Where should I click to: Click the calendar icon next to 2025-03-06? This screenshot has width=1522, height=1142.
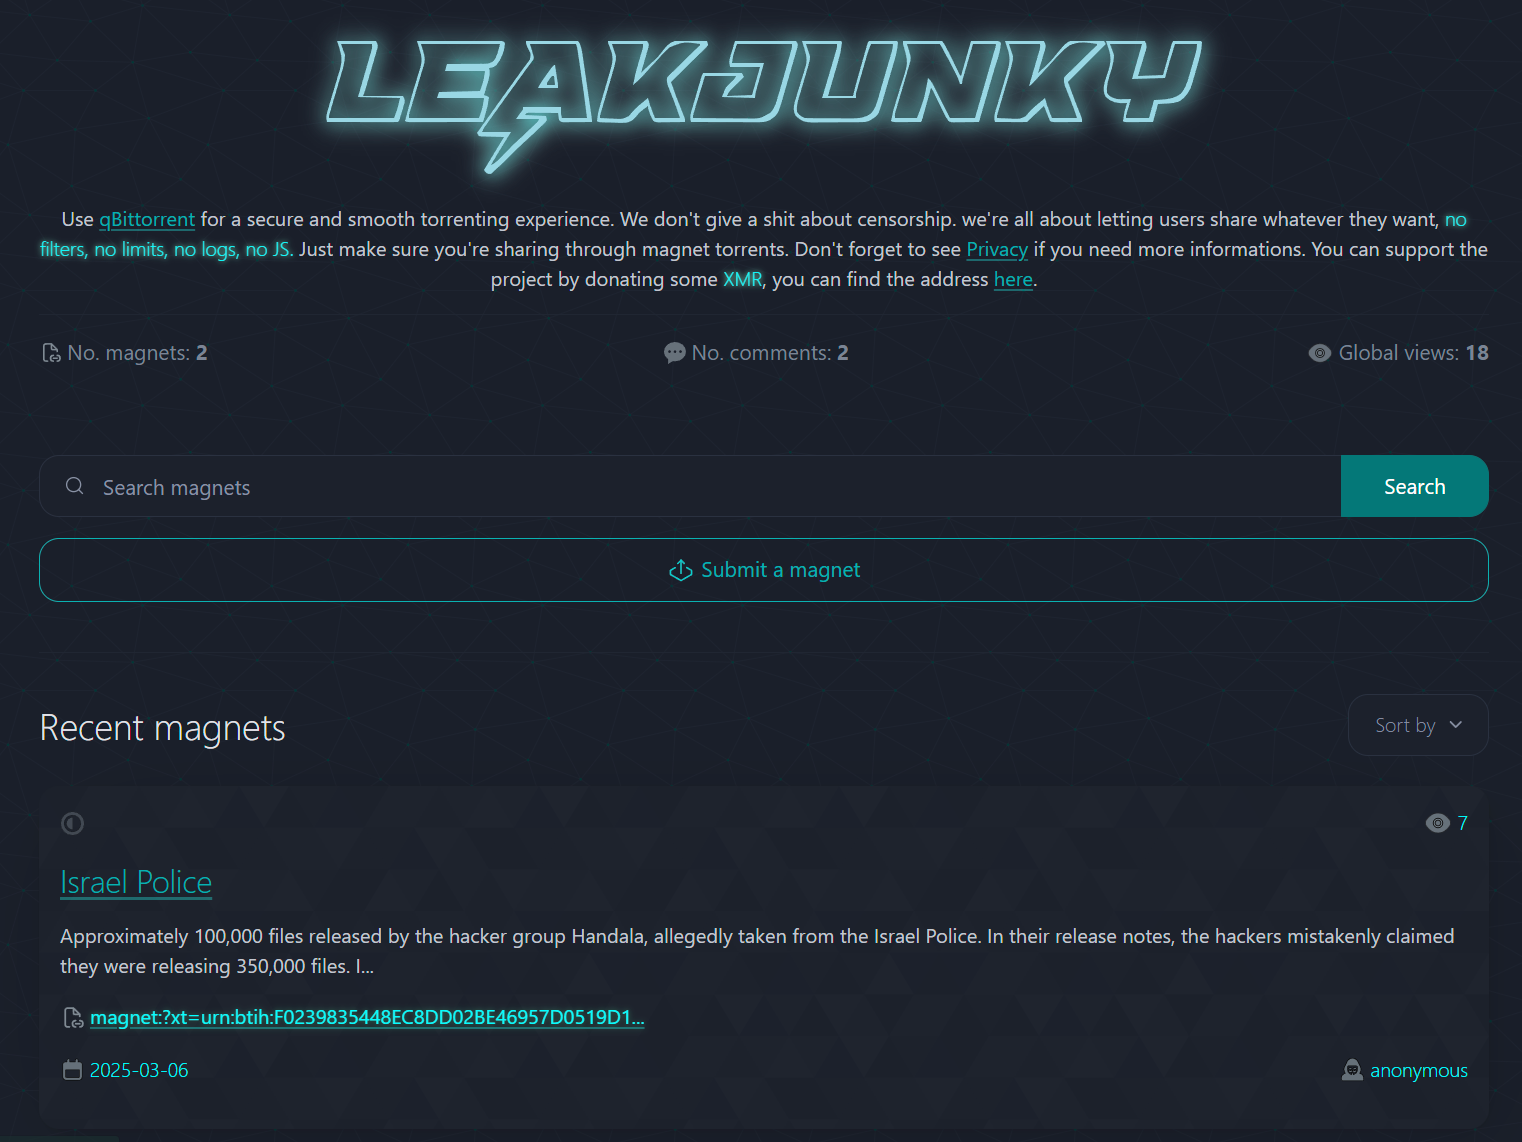pos(72,1070)
